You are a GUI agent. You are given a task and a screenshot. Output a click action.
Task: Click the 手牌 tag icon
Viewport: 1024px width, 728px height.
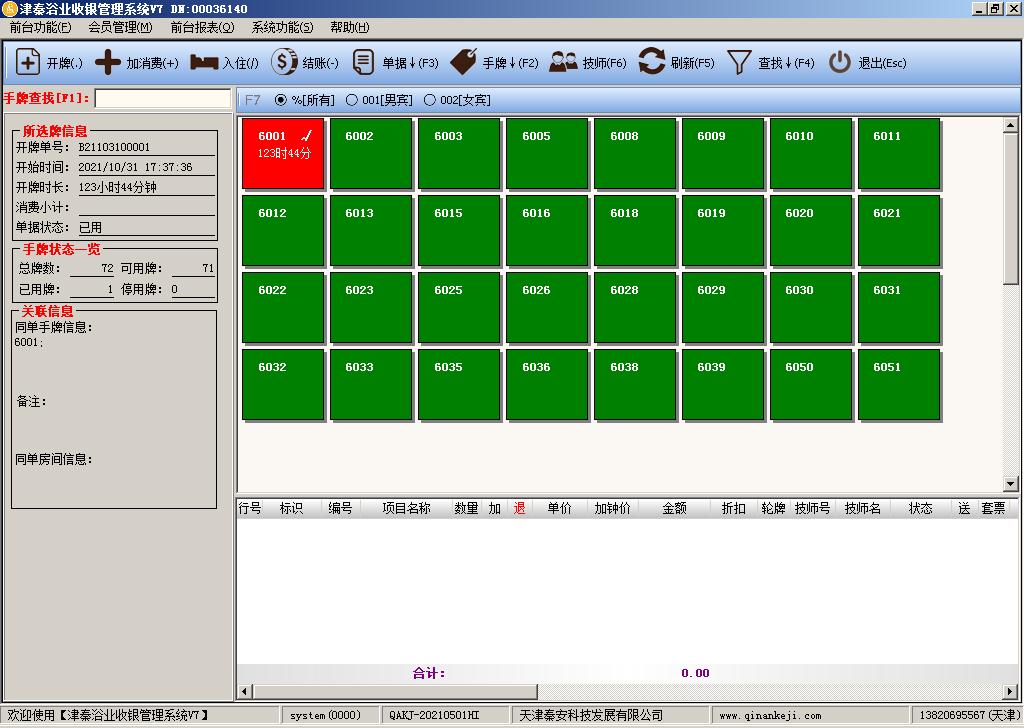464,62
